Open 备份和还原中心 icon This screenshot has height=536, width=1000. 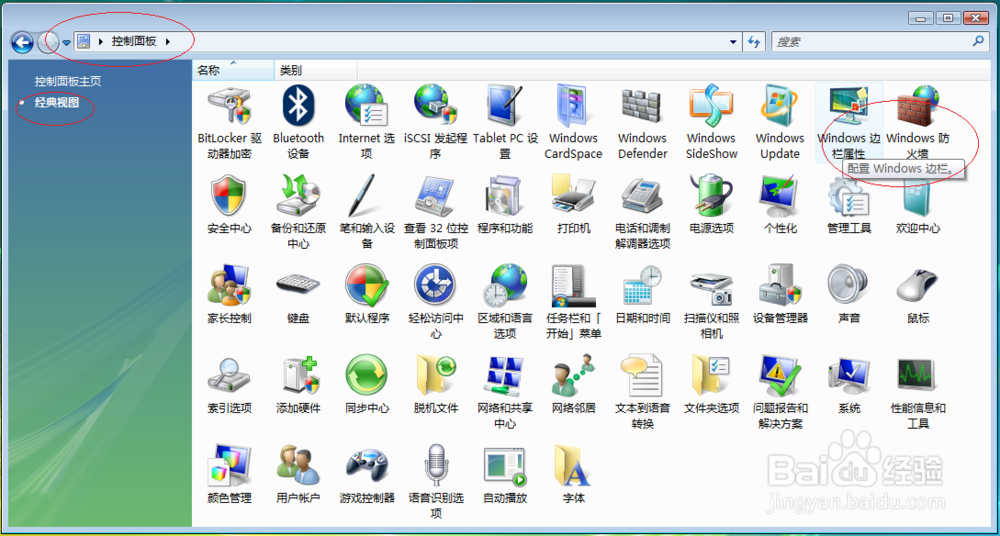pyautogui.click(x=298, y=196)
